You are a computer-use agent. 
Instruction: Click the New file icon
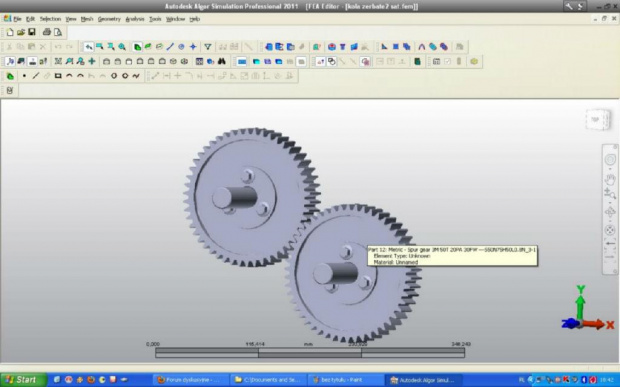click(x=10, y=32)
